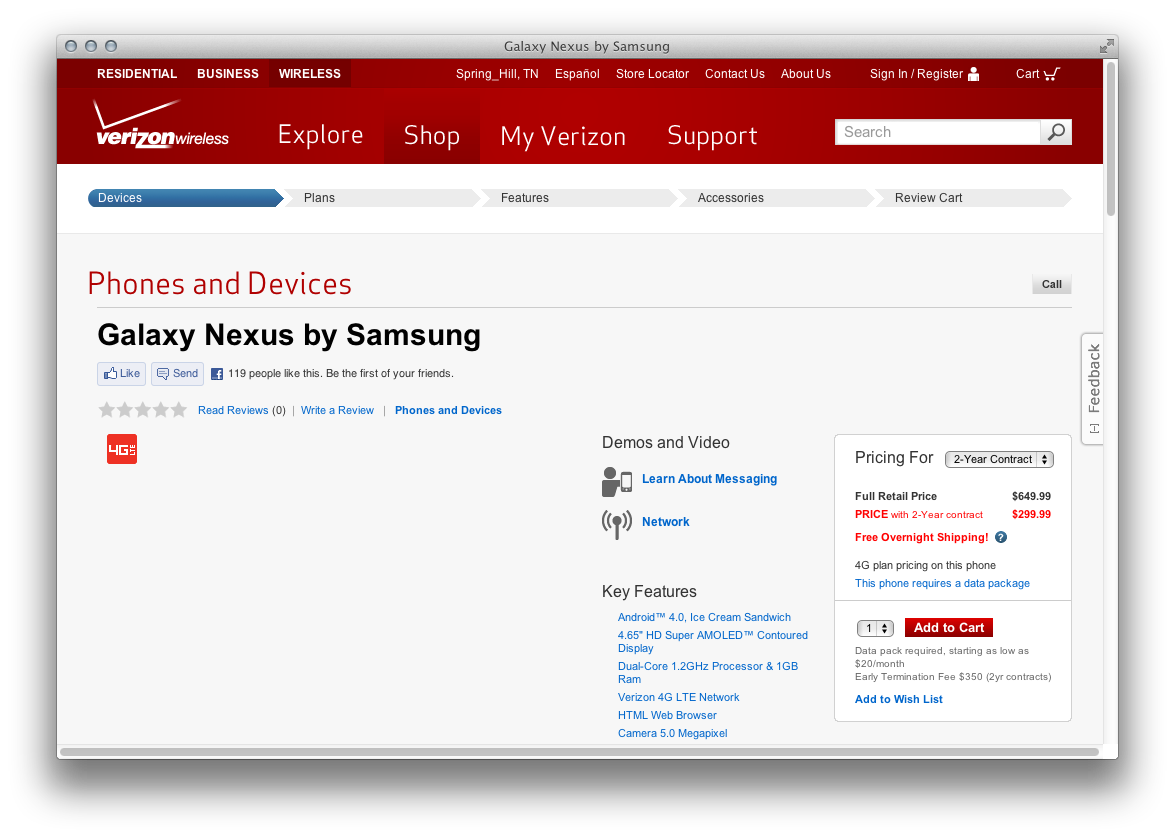This screenshot has height=838, width=1175.
Task: Open the quantity selector dropdown
Action: coord(875,628)
